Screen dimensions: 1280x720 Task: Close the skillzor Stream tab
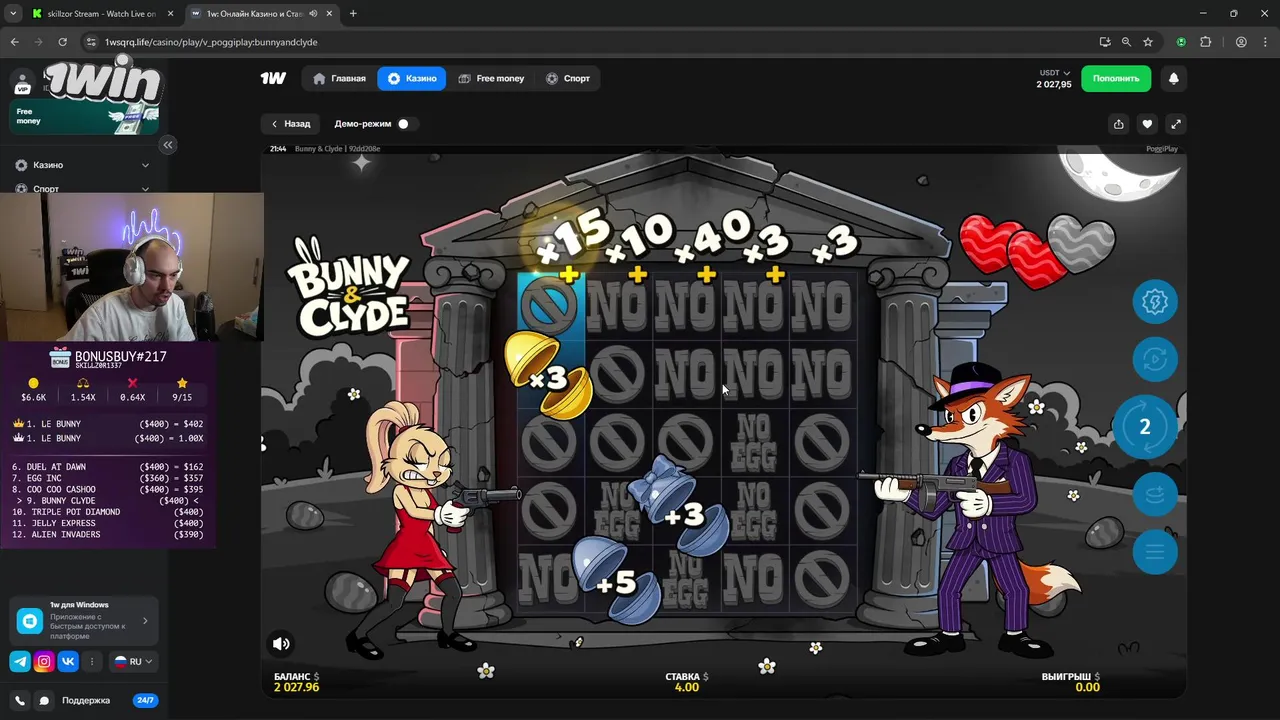169,14
